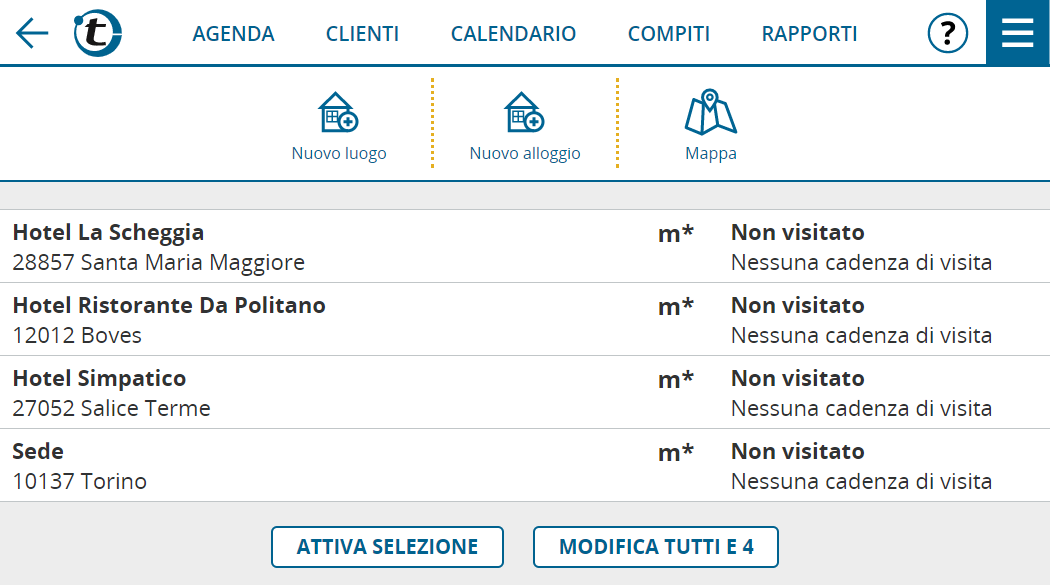The image size is (1050, 585).
Task: Go back with the left arrow icon
Action: [x=32, y=33]
